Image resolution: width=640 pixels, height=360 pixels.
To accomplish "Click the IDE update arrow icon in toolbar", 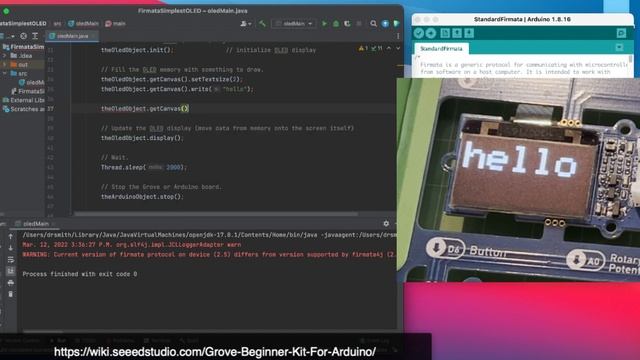I will [385, 24].
